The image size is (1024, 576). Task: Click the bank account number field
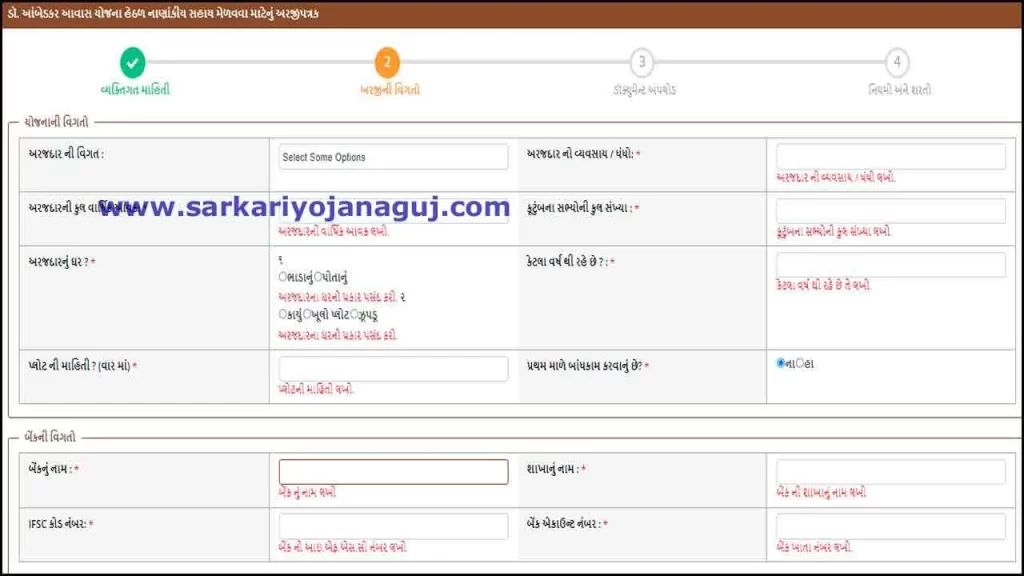click(889, 525)
